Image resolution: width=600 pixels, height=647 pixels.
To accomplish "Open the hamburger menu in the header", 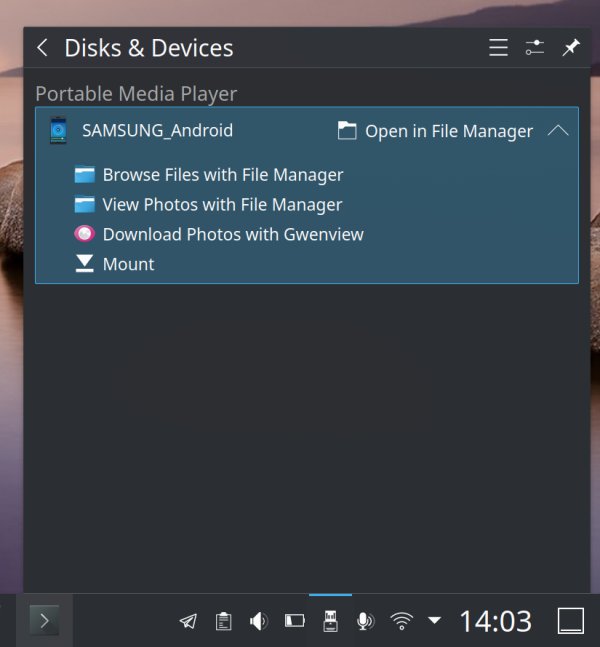I will point(498,47).
